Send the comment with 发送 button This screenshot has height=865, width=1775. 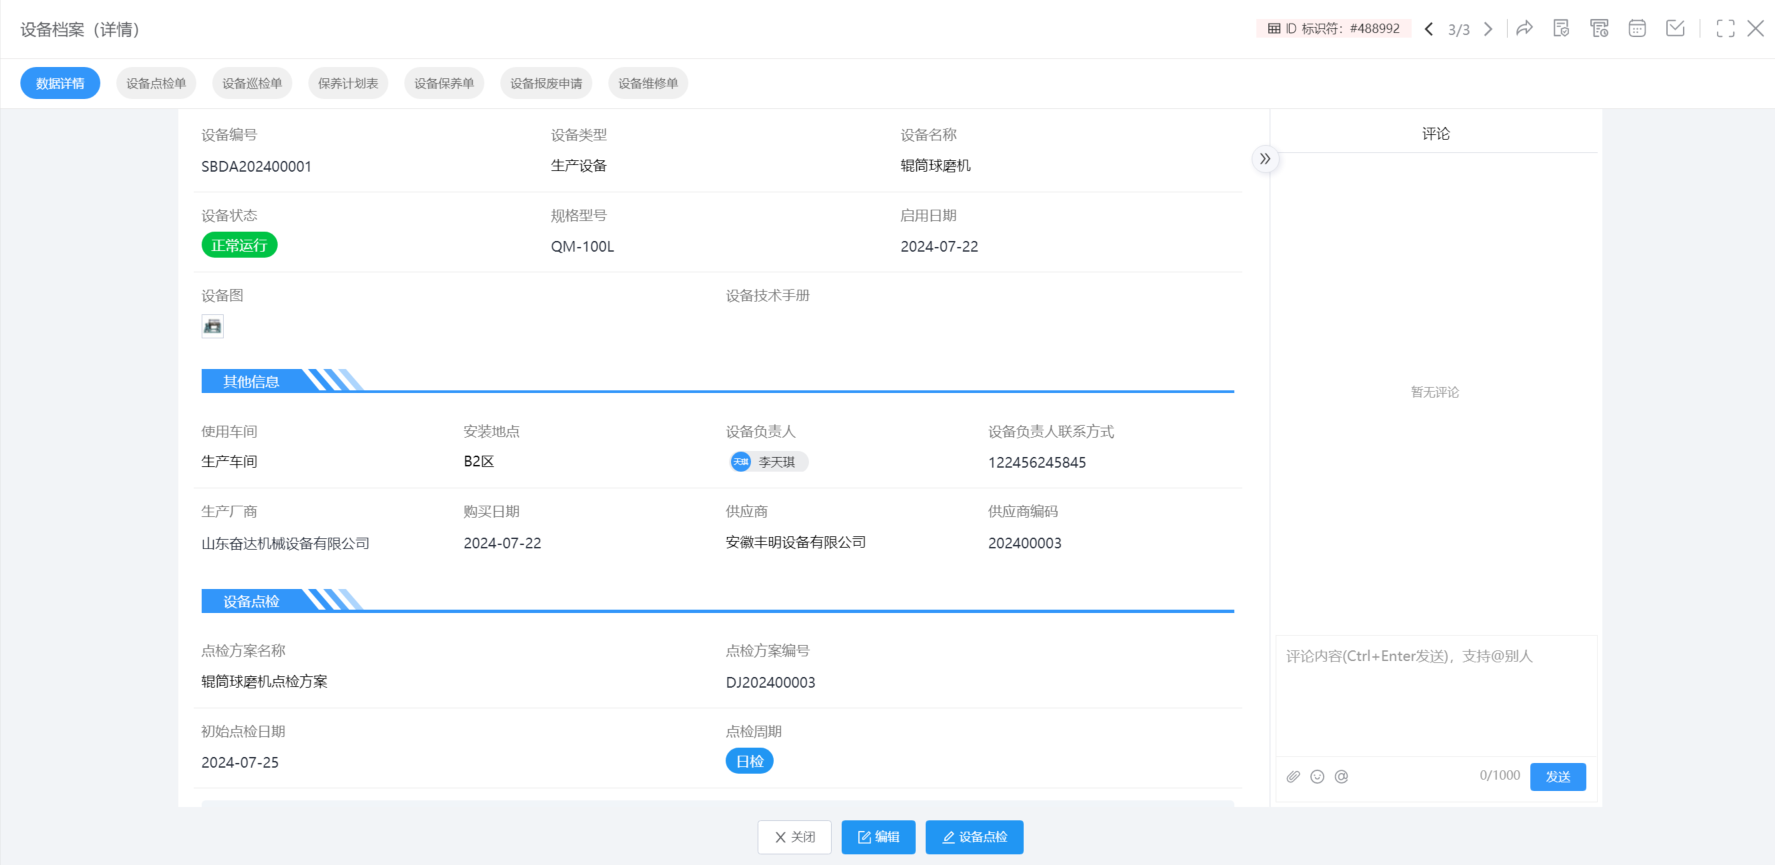[x=1557, y=777]
